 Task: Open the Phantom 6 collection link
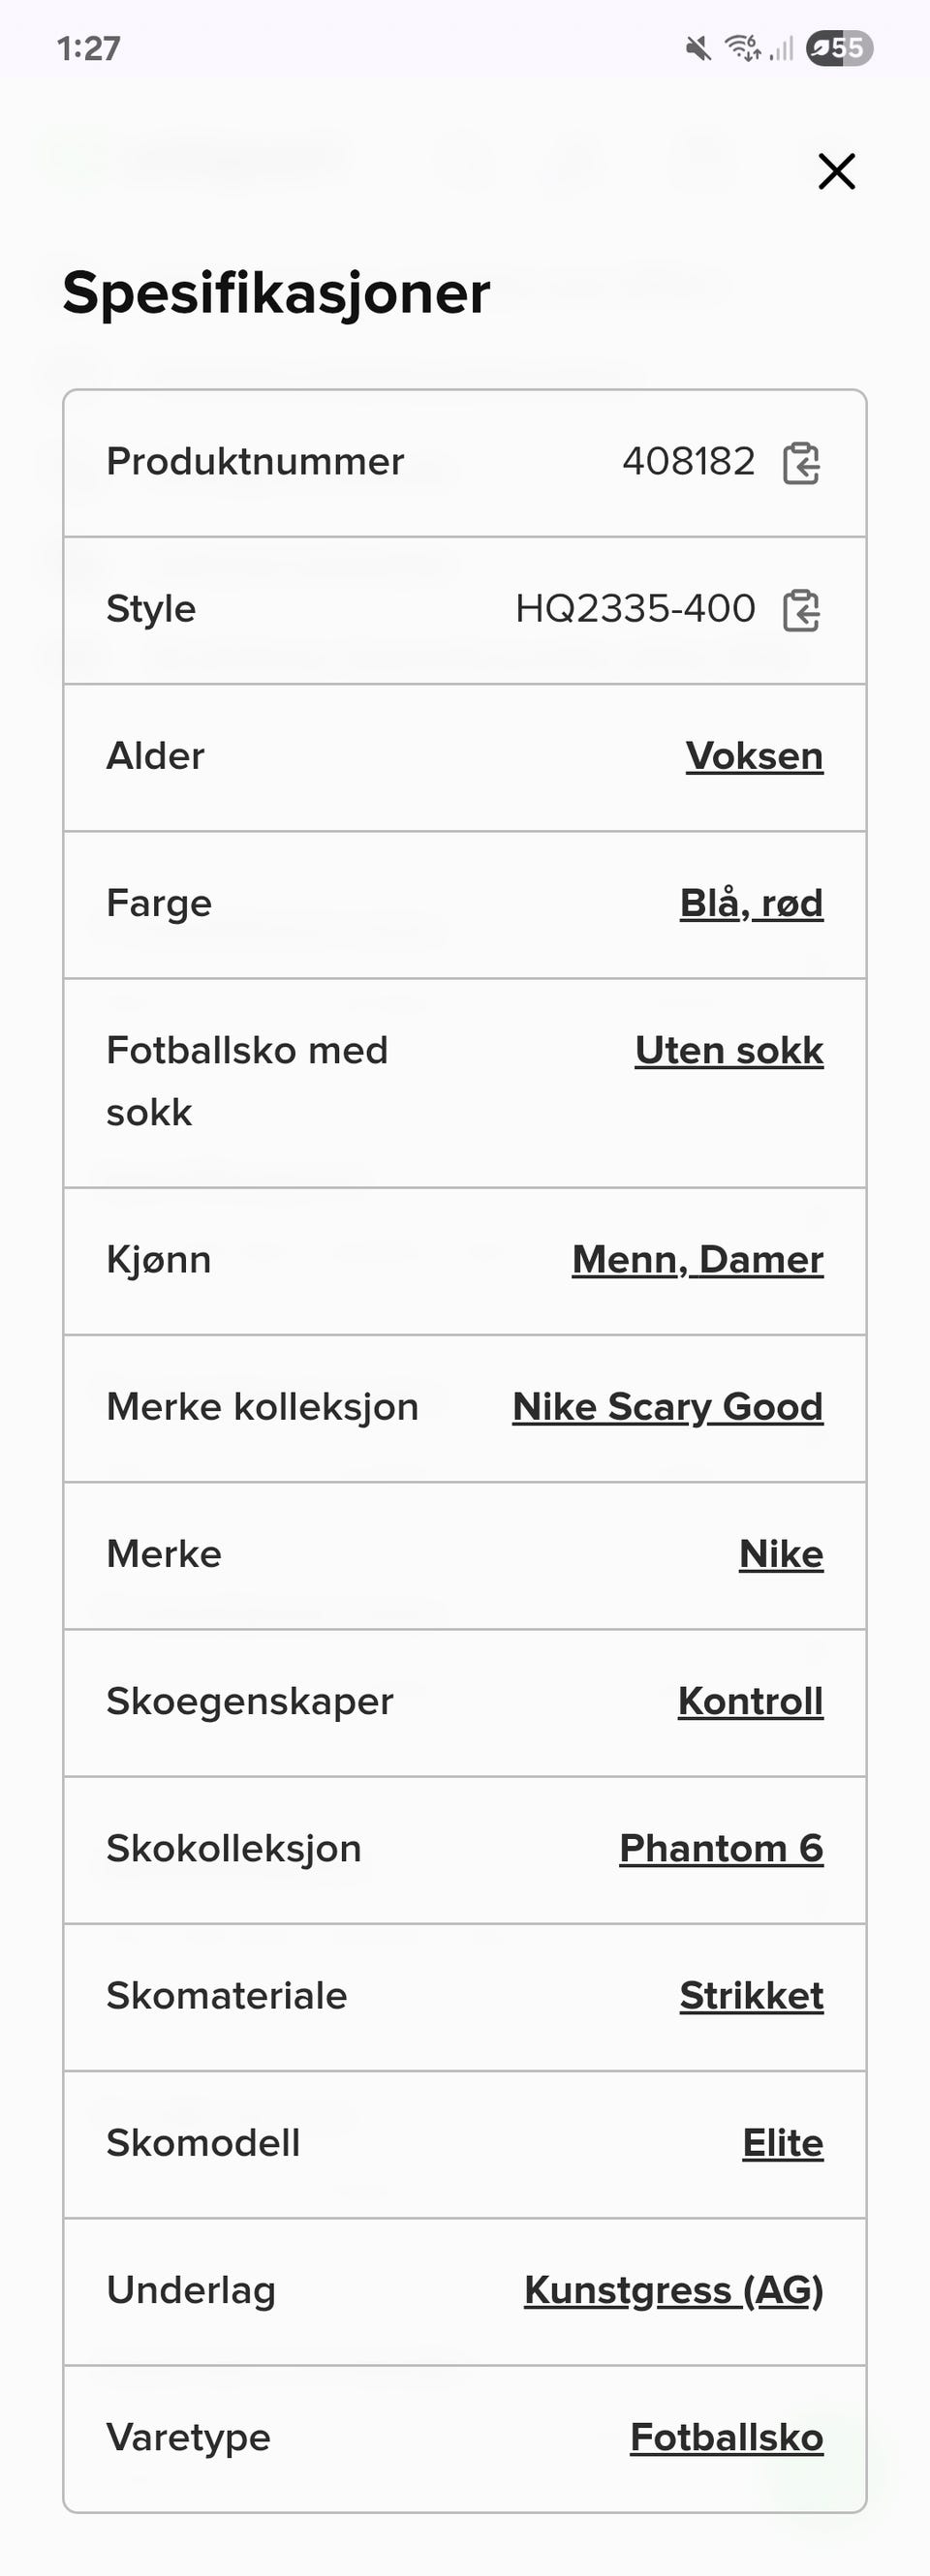721,1848
